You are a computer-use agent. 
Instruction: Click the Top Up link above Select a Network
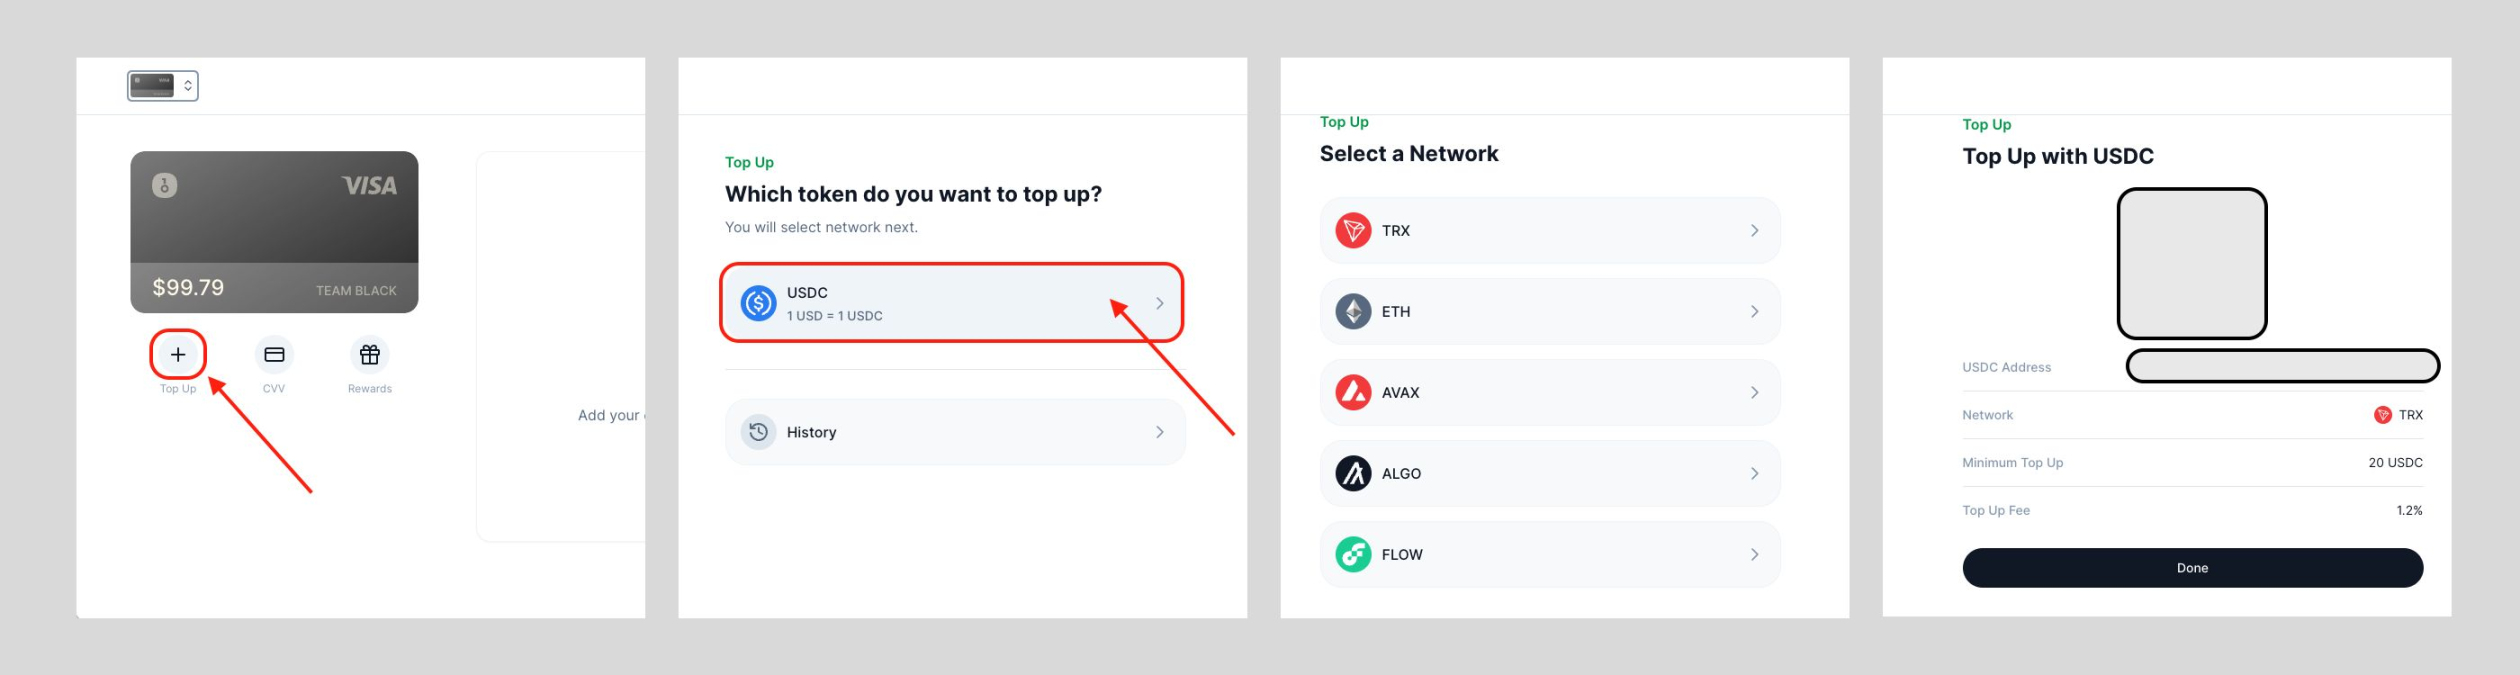[1344, 122]
